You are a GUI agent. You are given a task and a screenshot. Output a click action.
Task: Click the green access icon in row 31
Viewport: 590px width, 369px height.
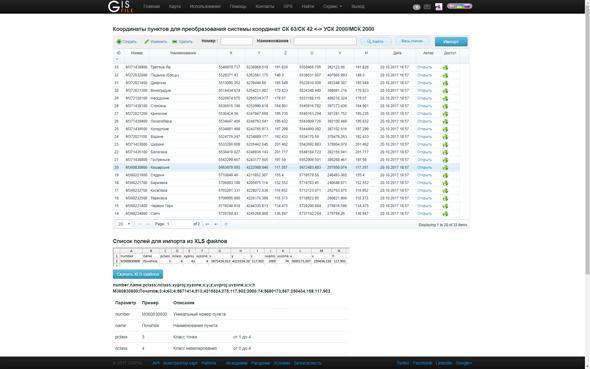(x=445, y=83)
